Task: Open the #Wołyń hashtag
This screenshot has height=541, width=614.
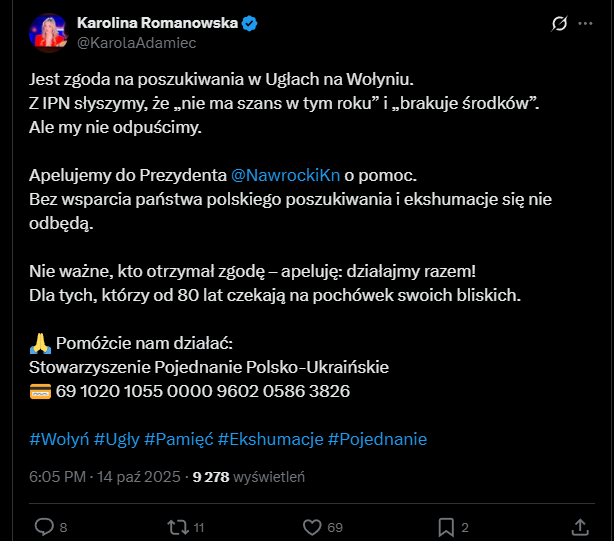Action: click(x=60, y=439)
